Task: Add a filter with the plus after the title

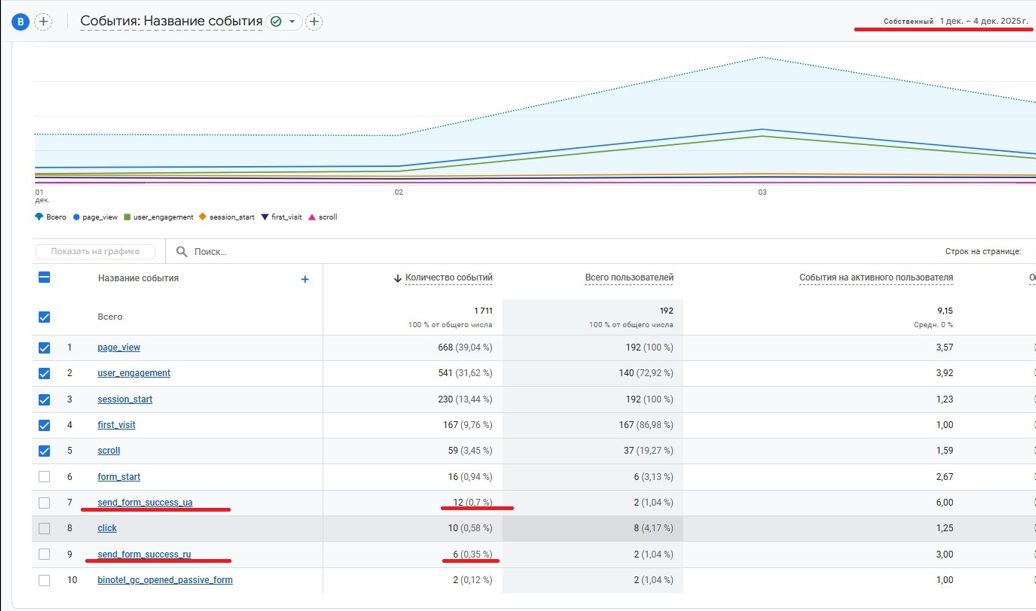Action: point(314,22)
